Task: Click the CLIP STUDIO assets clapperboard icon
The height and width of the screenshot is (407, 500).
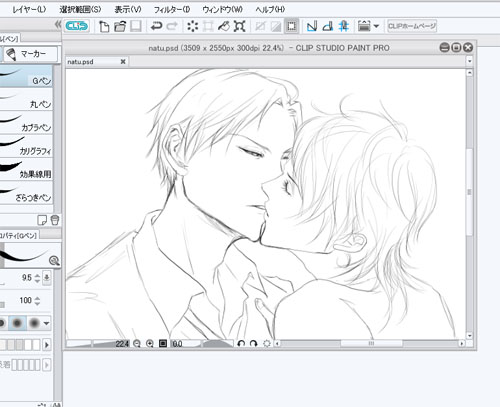Action: (364, 26)
